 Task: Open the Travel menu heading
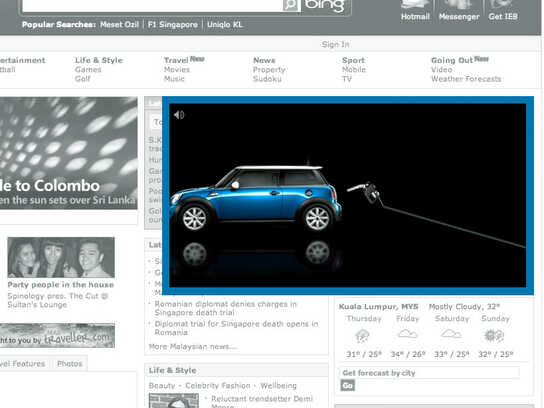pos(176,60)
